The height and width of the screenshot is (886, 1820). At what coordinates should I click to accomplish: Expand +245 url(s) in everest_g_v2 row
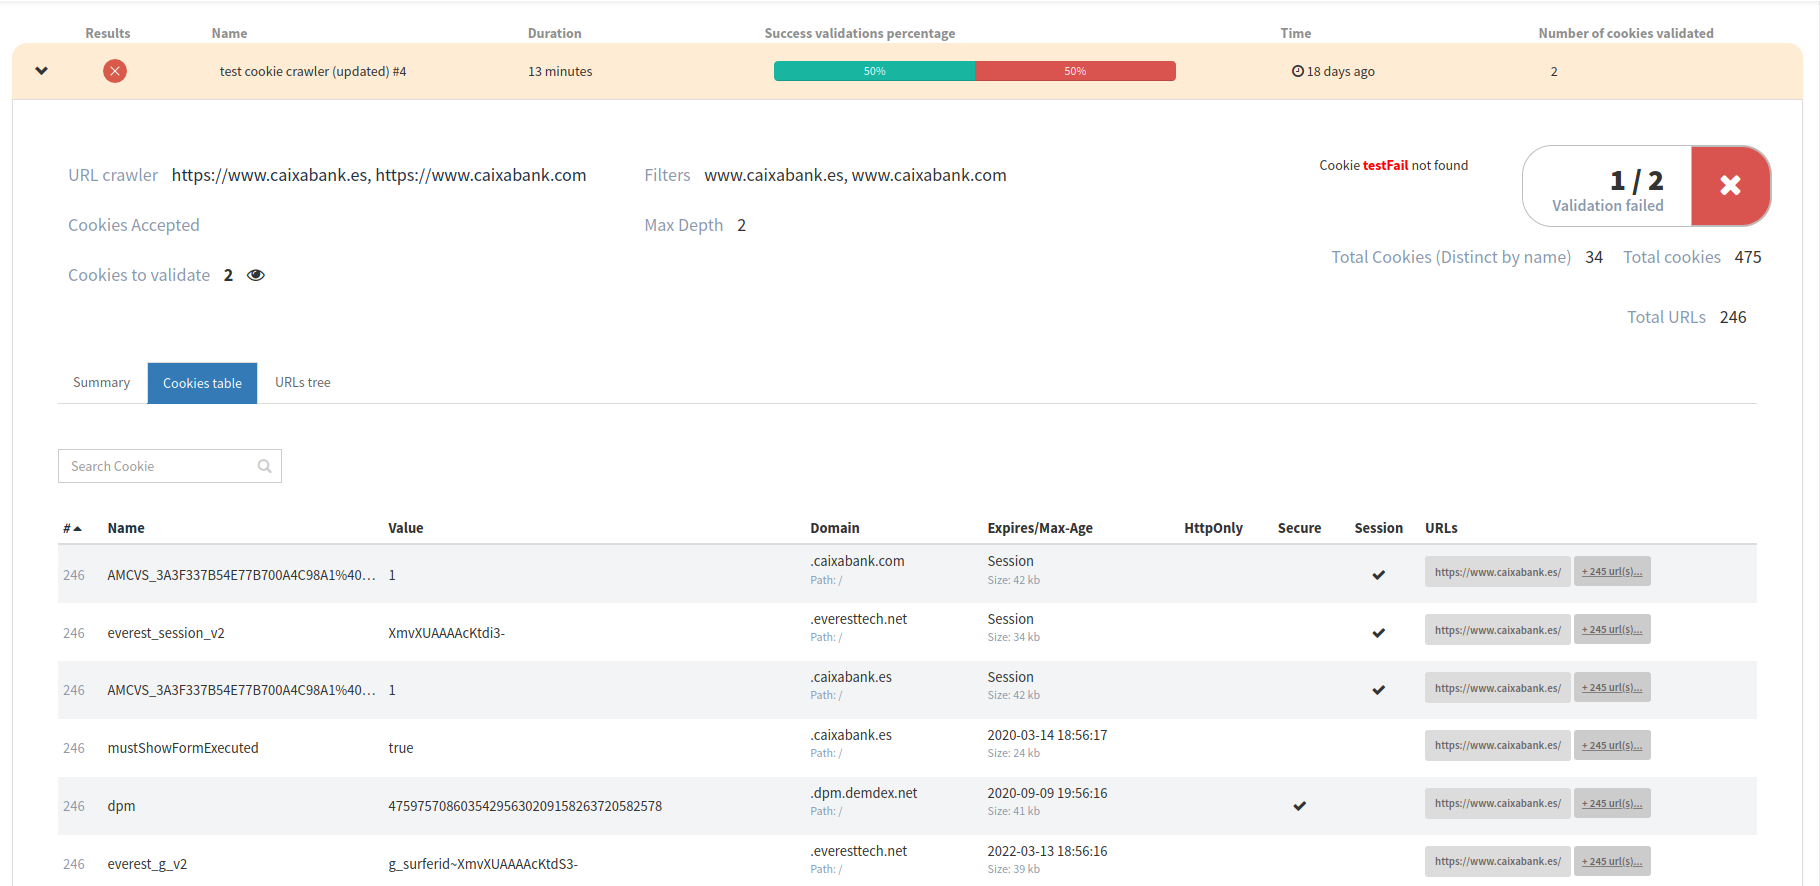1612,861
